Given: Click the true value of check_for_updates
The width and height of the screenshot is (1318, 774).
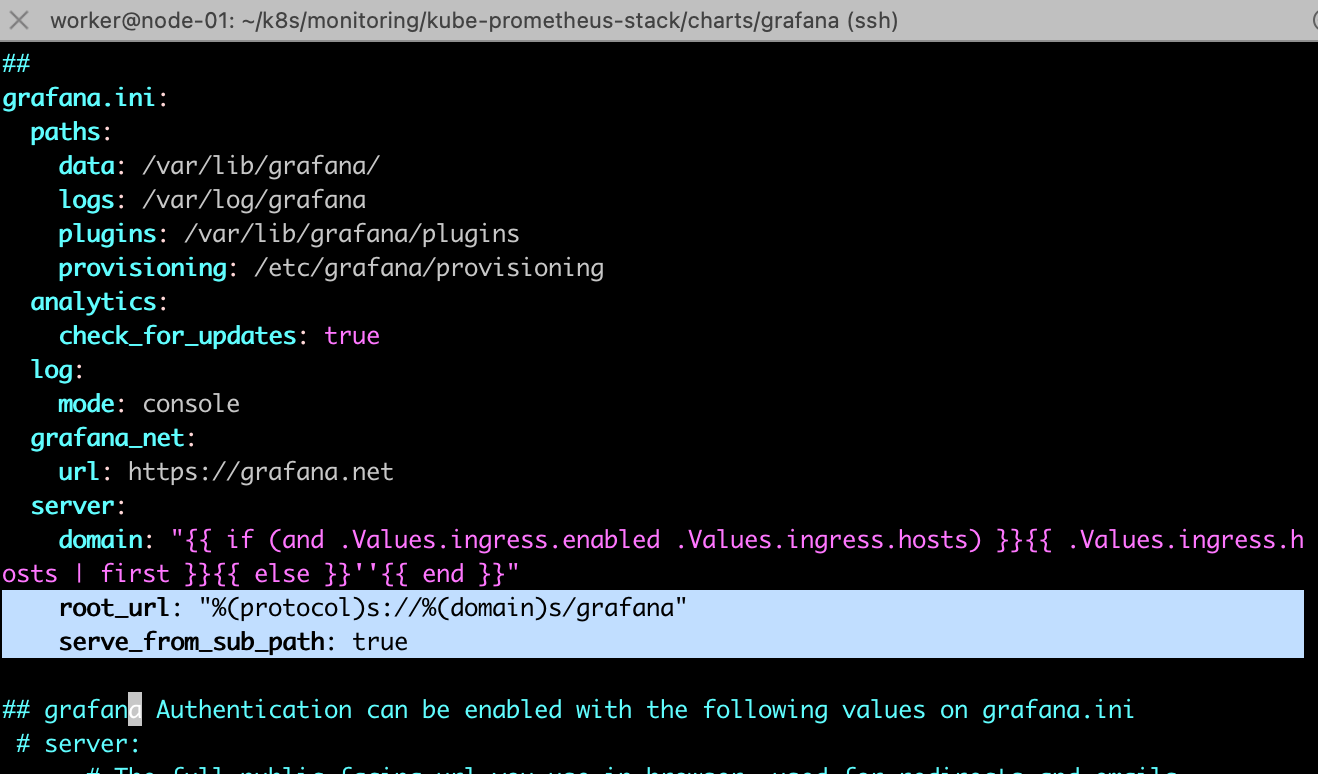Looking at the screenshot, I should click(x=352, y=336).
